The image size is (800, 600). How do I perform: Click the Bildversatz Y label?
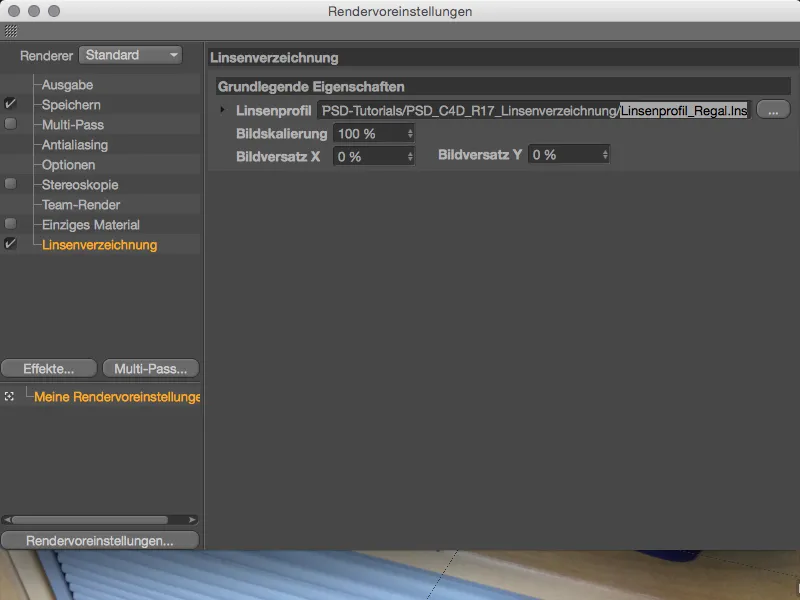coord(480,155)
